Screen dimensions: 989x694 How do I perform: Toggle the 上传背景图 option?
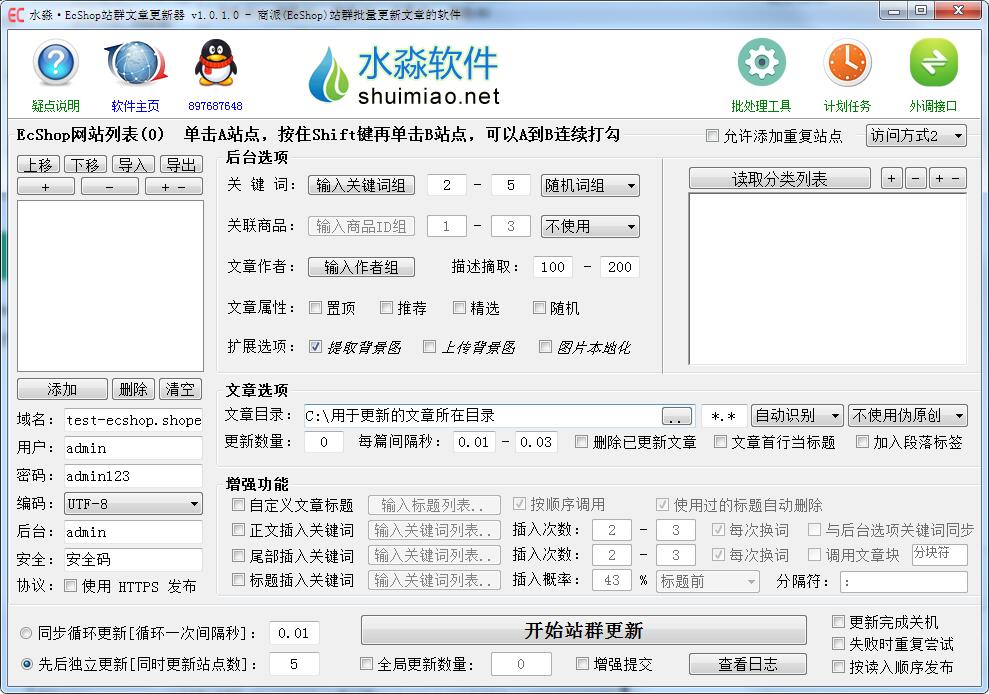(x=430, y=347)
